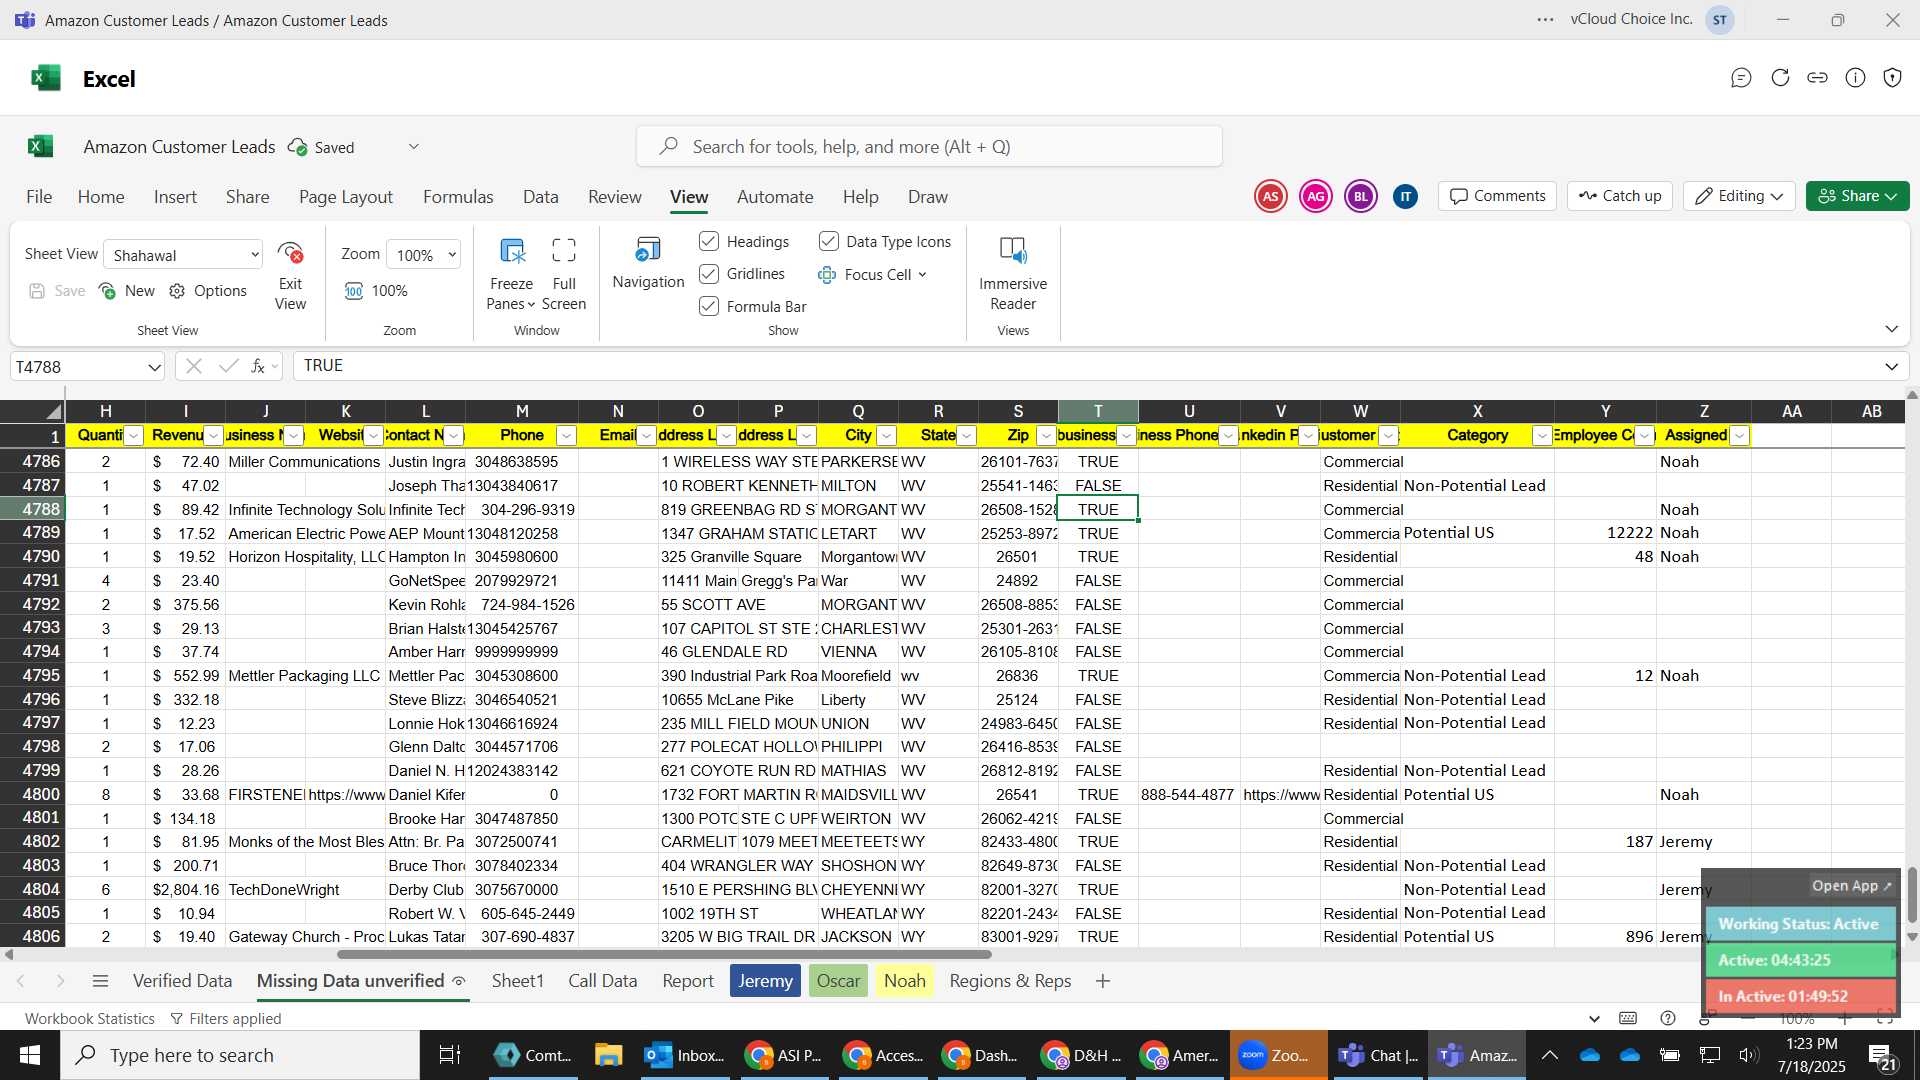Select row 4800 header
Image resolution: width=1920 pixels, height=1080 pixels.
click(32, 795)
